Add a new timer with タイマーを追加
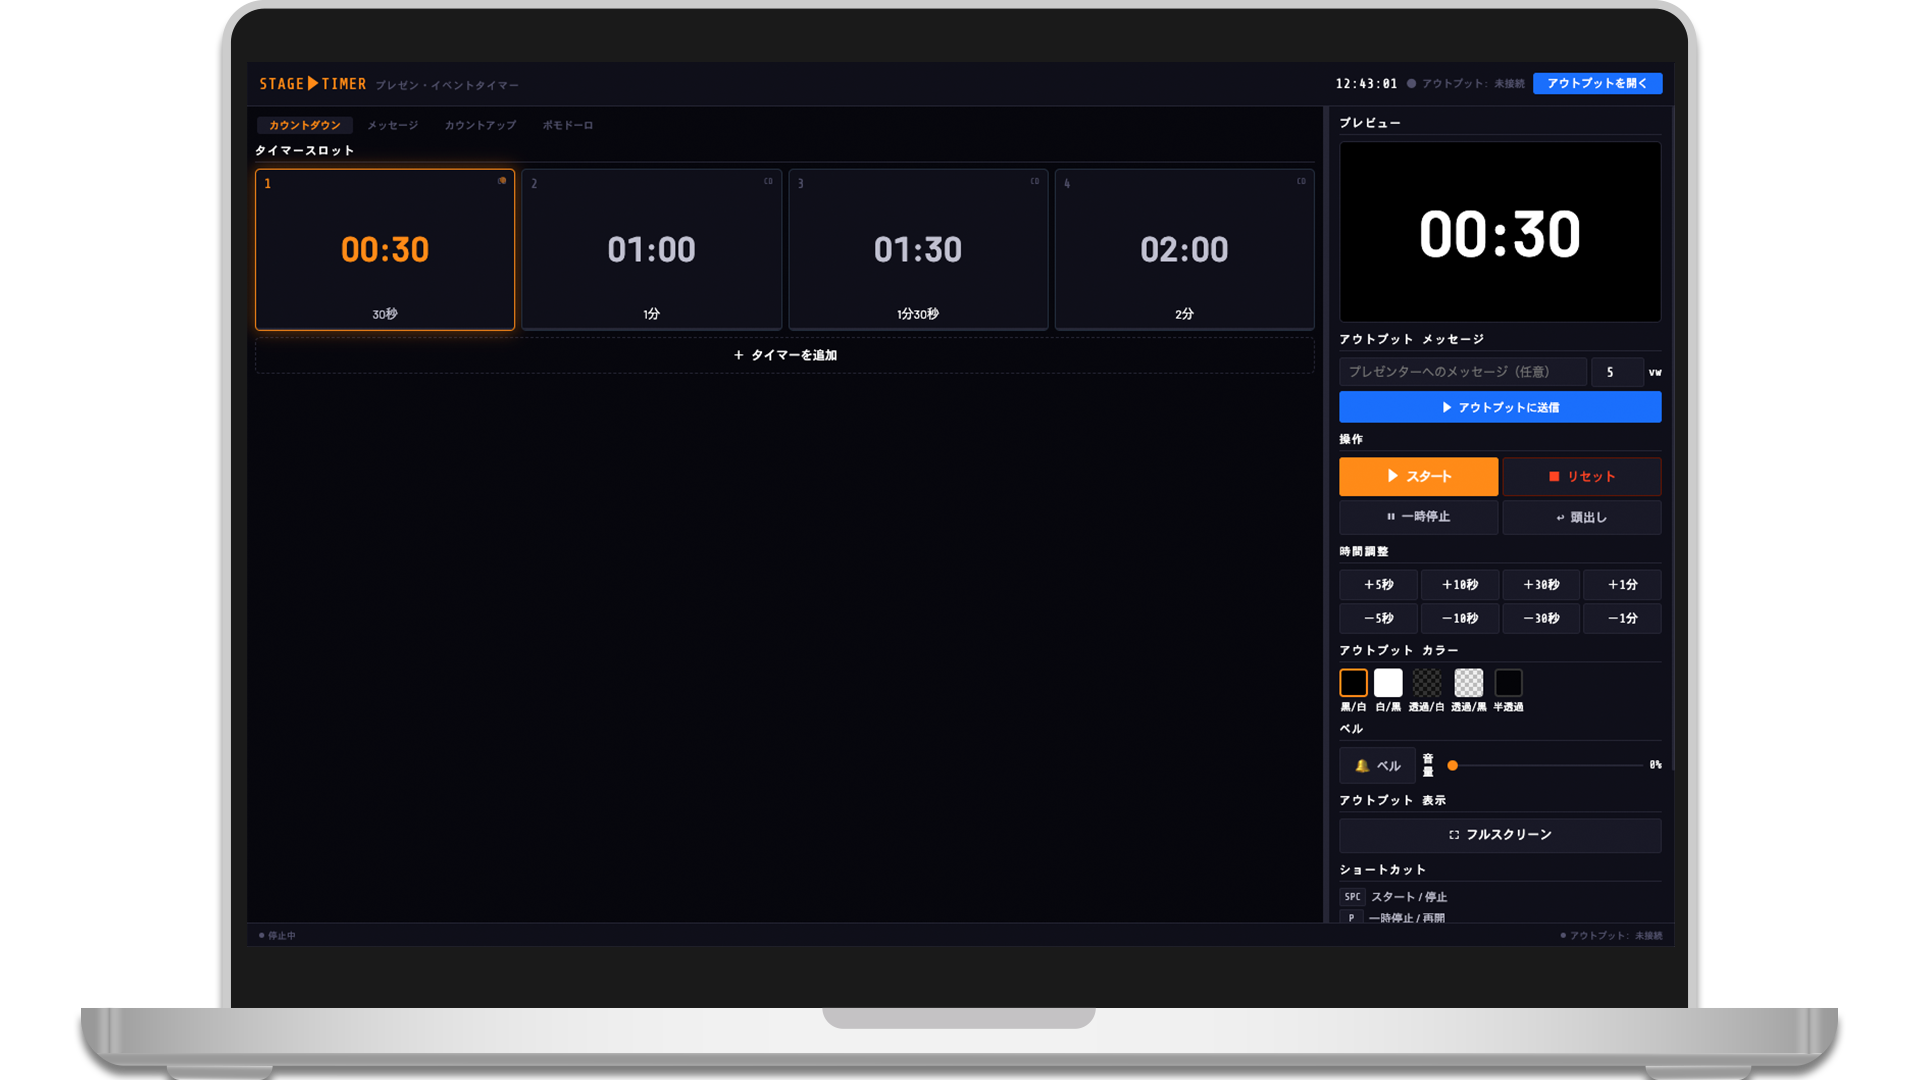This screenshot has width=1920, height=1080. [785, 355]
